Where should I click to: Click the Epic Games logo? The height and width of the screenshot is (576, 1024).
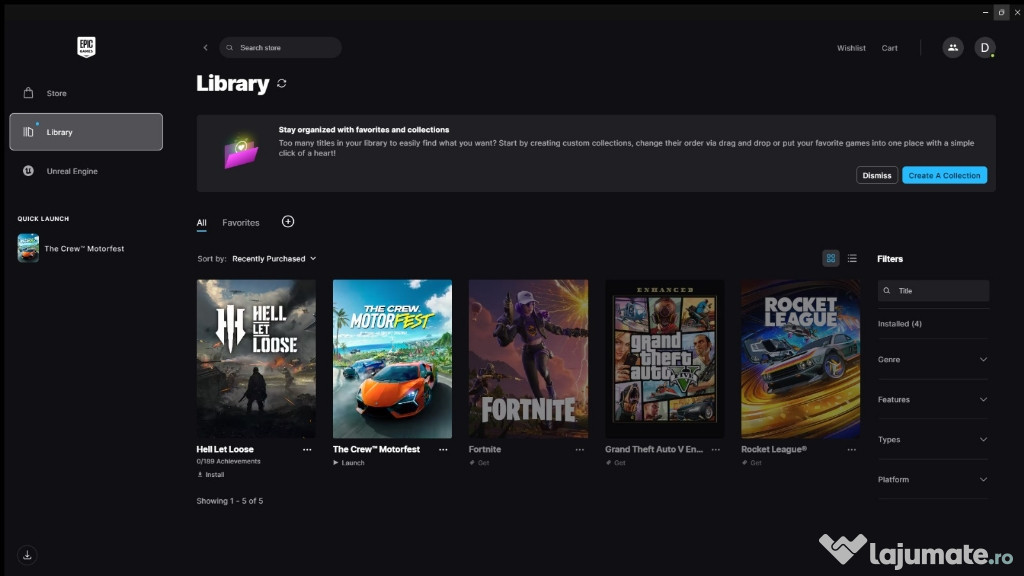click(86, 47)
